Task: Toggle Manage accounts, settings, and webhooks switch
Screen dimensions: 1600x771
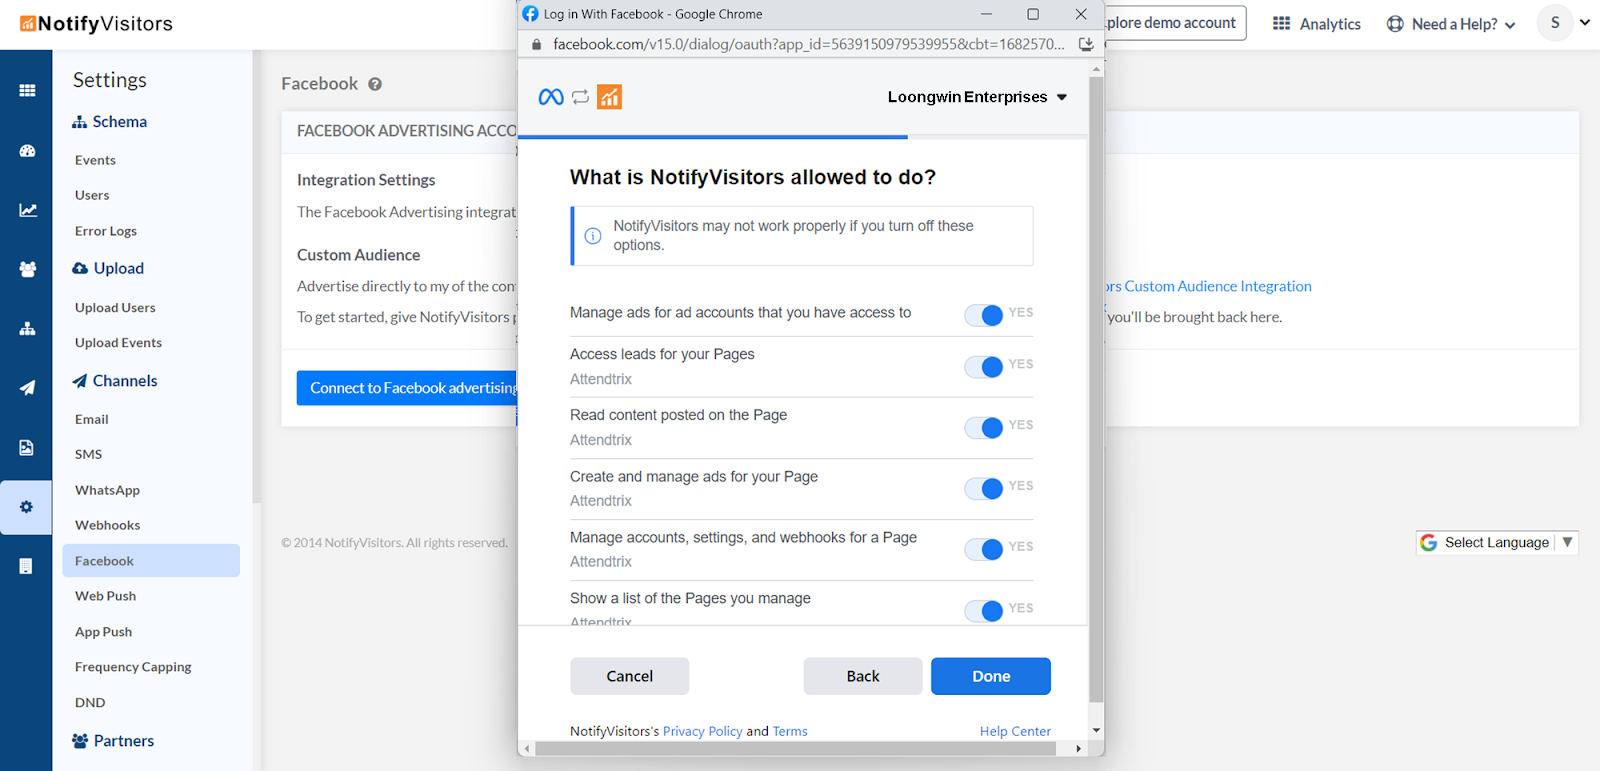Action: (984, 550)
